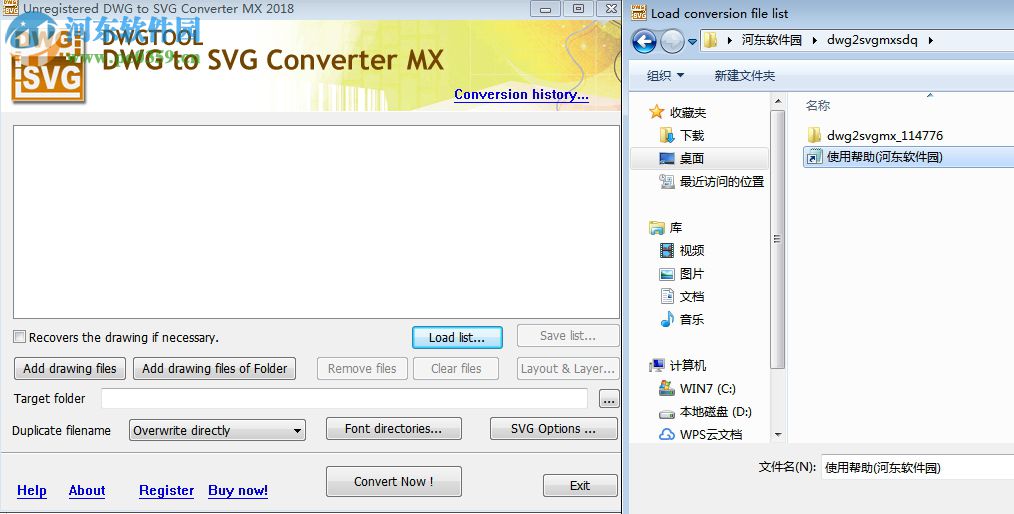Click the Target folder input field
This screenshot has width=1014, height=514.
pyautogui.click(x=345, y=398)
